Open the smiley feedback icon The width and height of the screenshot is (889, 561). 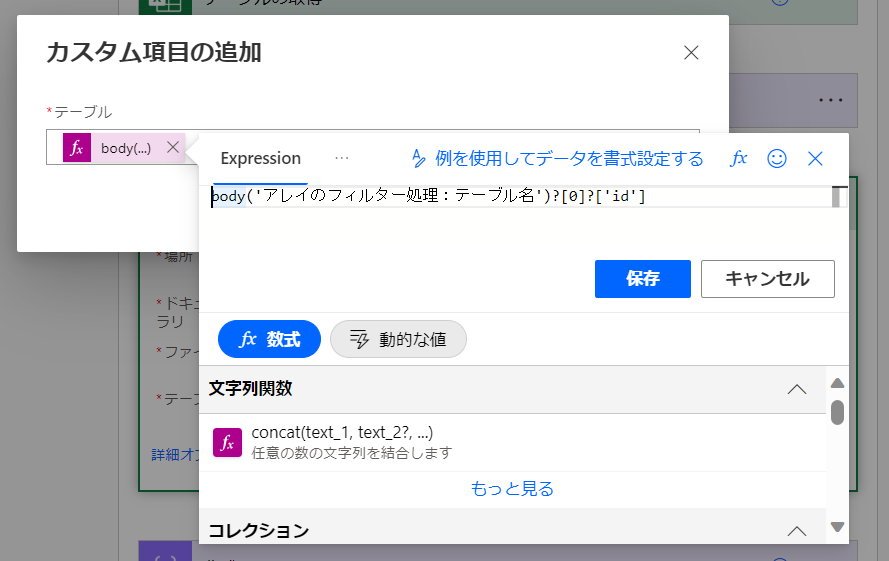tap(777, 158)
